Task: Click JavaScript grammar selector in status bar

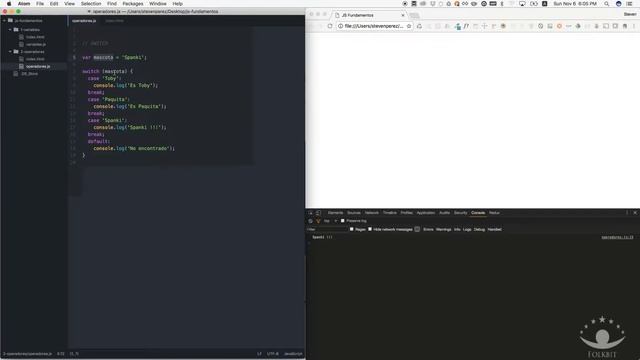Action: [293, 354]
